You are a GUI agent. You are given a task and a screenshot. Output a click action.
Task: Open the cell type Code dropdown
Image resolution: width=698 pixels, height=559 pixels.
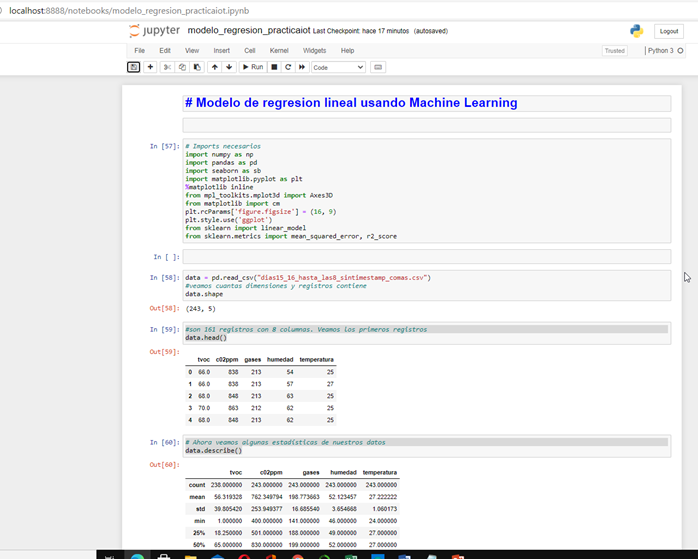click(338, 67)
